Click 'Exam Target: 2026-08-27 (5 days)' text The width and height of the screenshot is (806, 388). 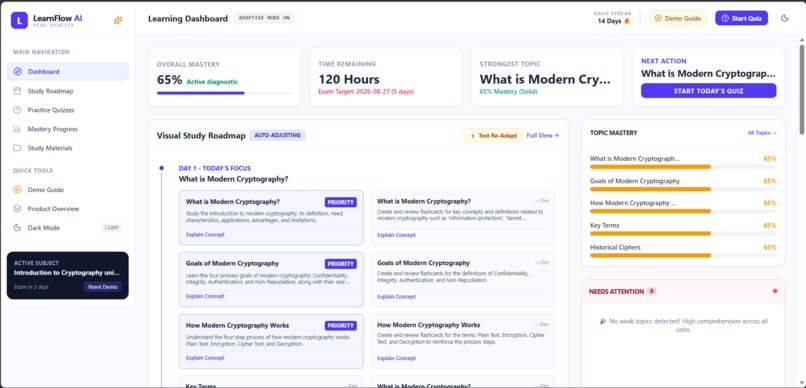366,92
